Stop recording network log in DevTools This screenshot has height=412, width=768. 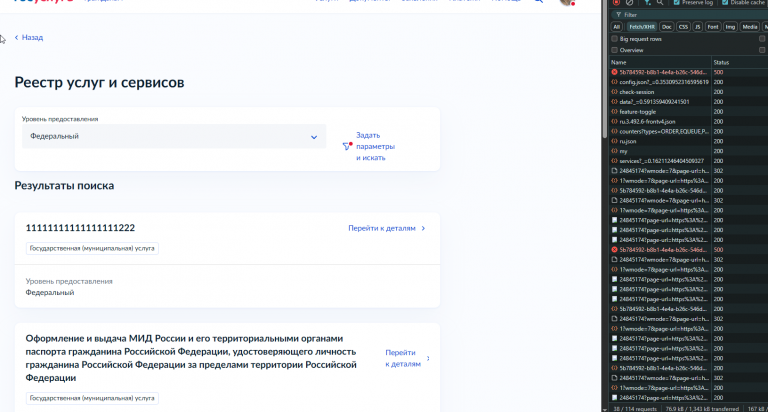tap(616, 2)
